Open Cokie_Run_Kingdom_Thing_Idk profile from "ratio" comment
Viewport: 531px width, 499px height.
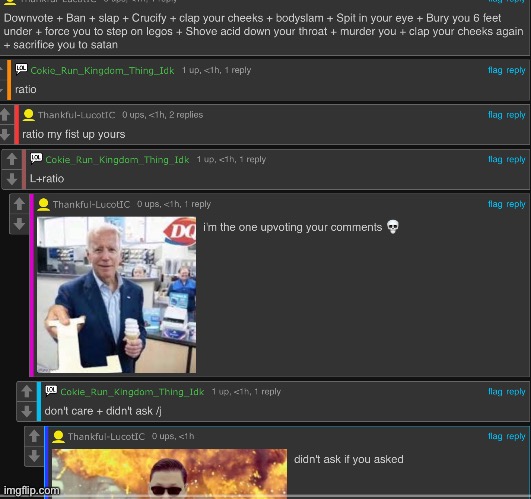tap(102, 70)
